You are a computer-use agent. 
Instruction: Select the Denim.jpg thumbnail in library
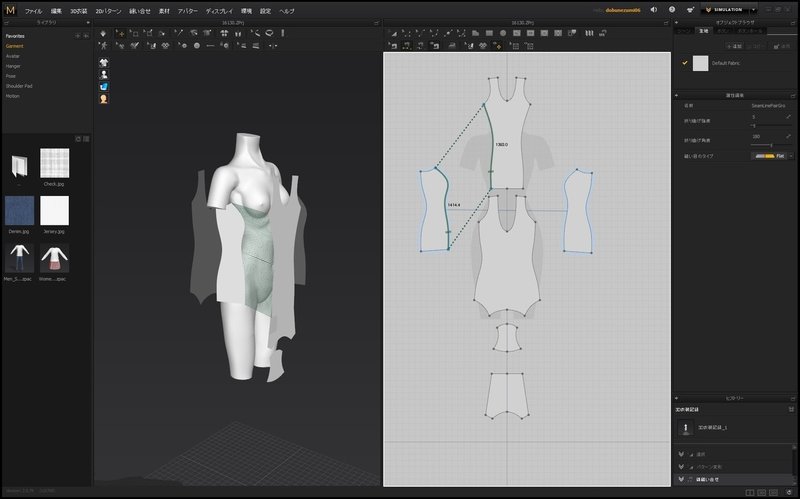click(x=19, y=211)
